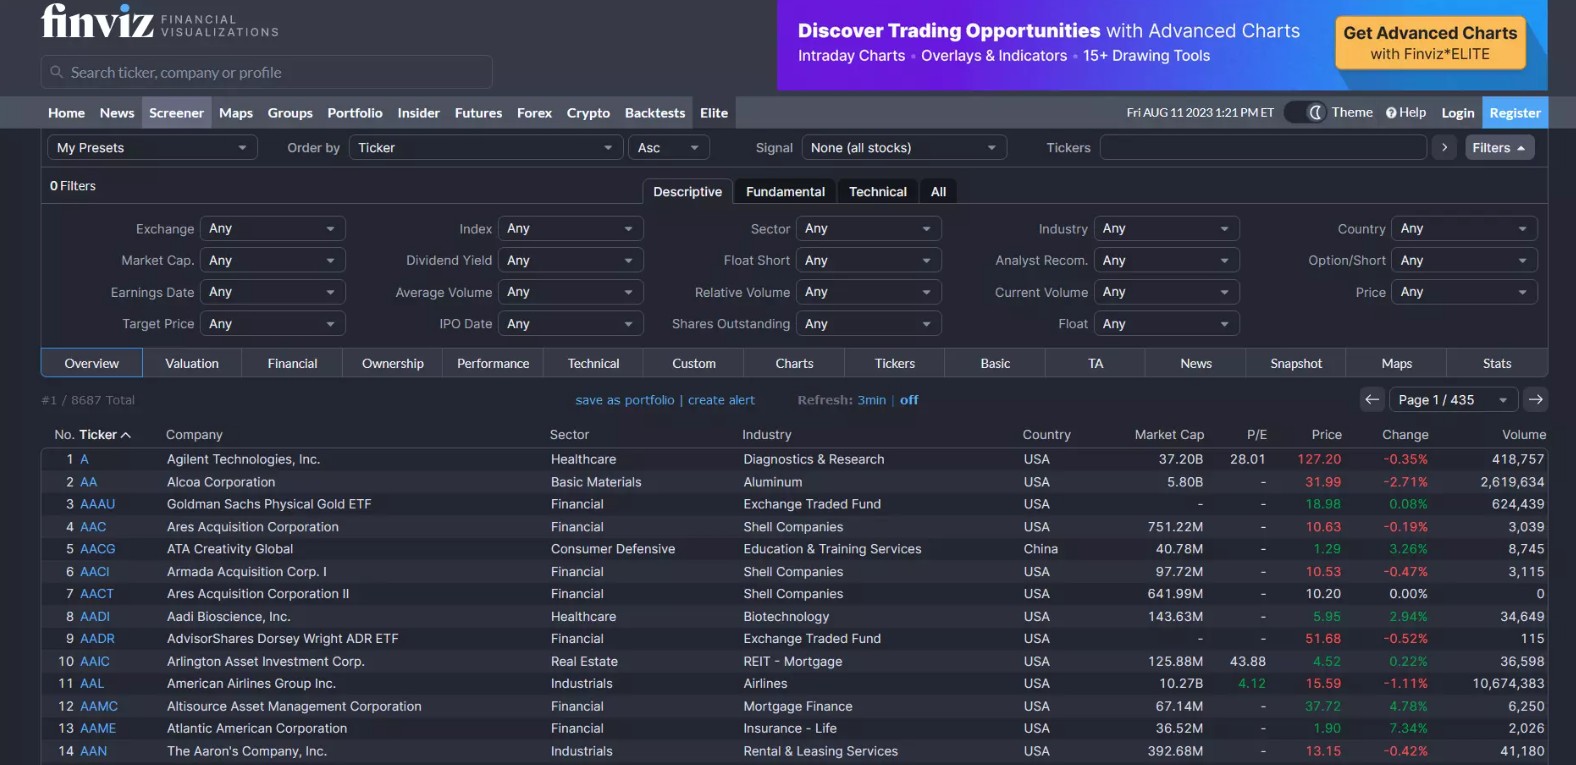Viewport: 1576px width, 765px height.
Task: Click the Login link
Action: click(1458, 113)
